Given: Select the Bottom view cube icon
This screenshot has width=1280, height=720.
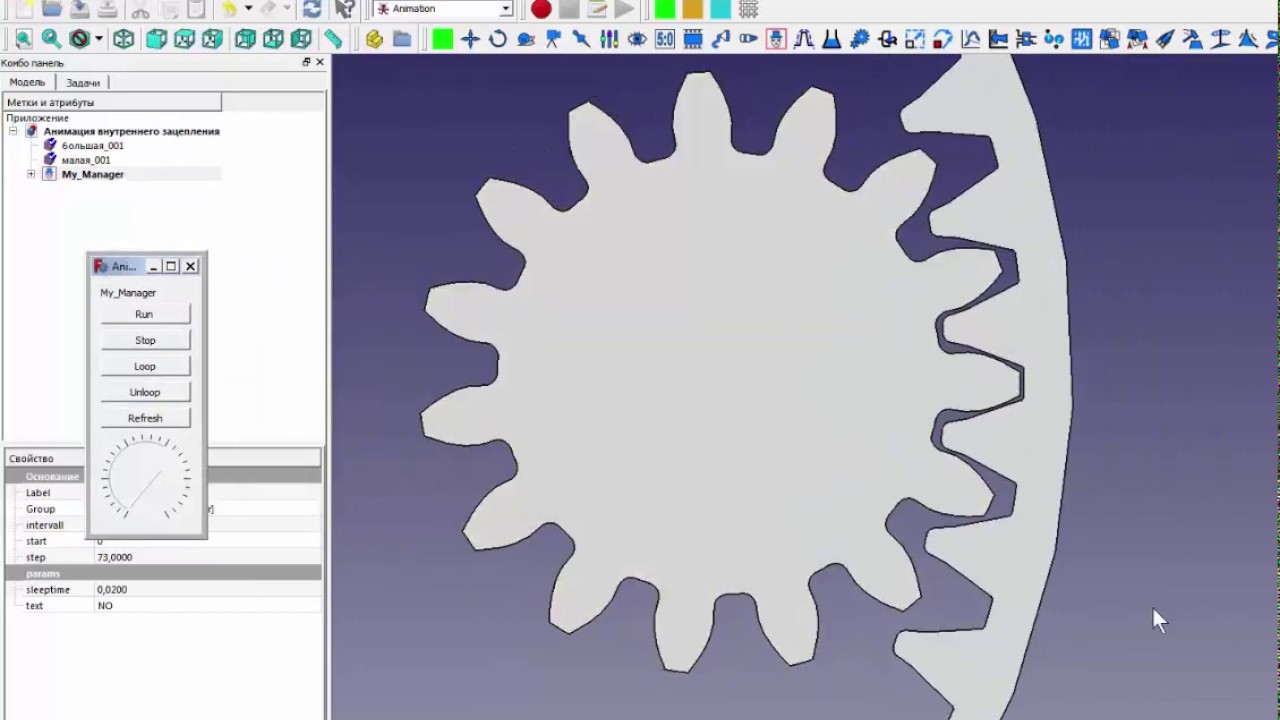Looking at the screenshot, I should 273,39.
